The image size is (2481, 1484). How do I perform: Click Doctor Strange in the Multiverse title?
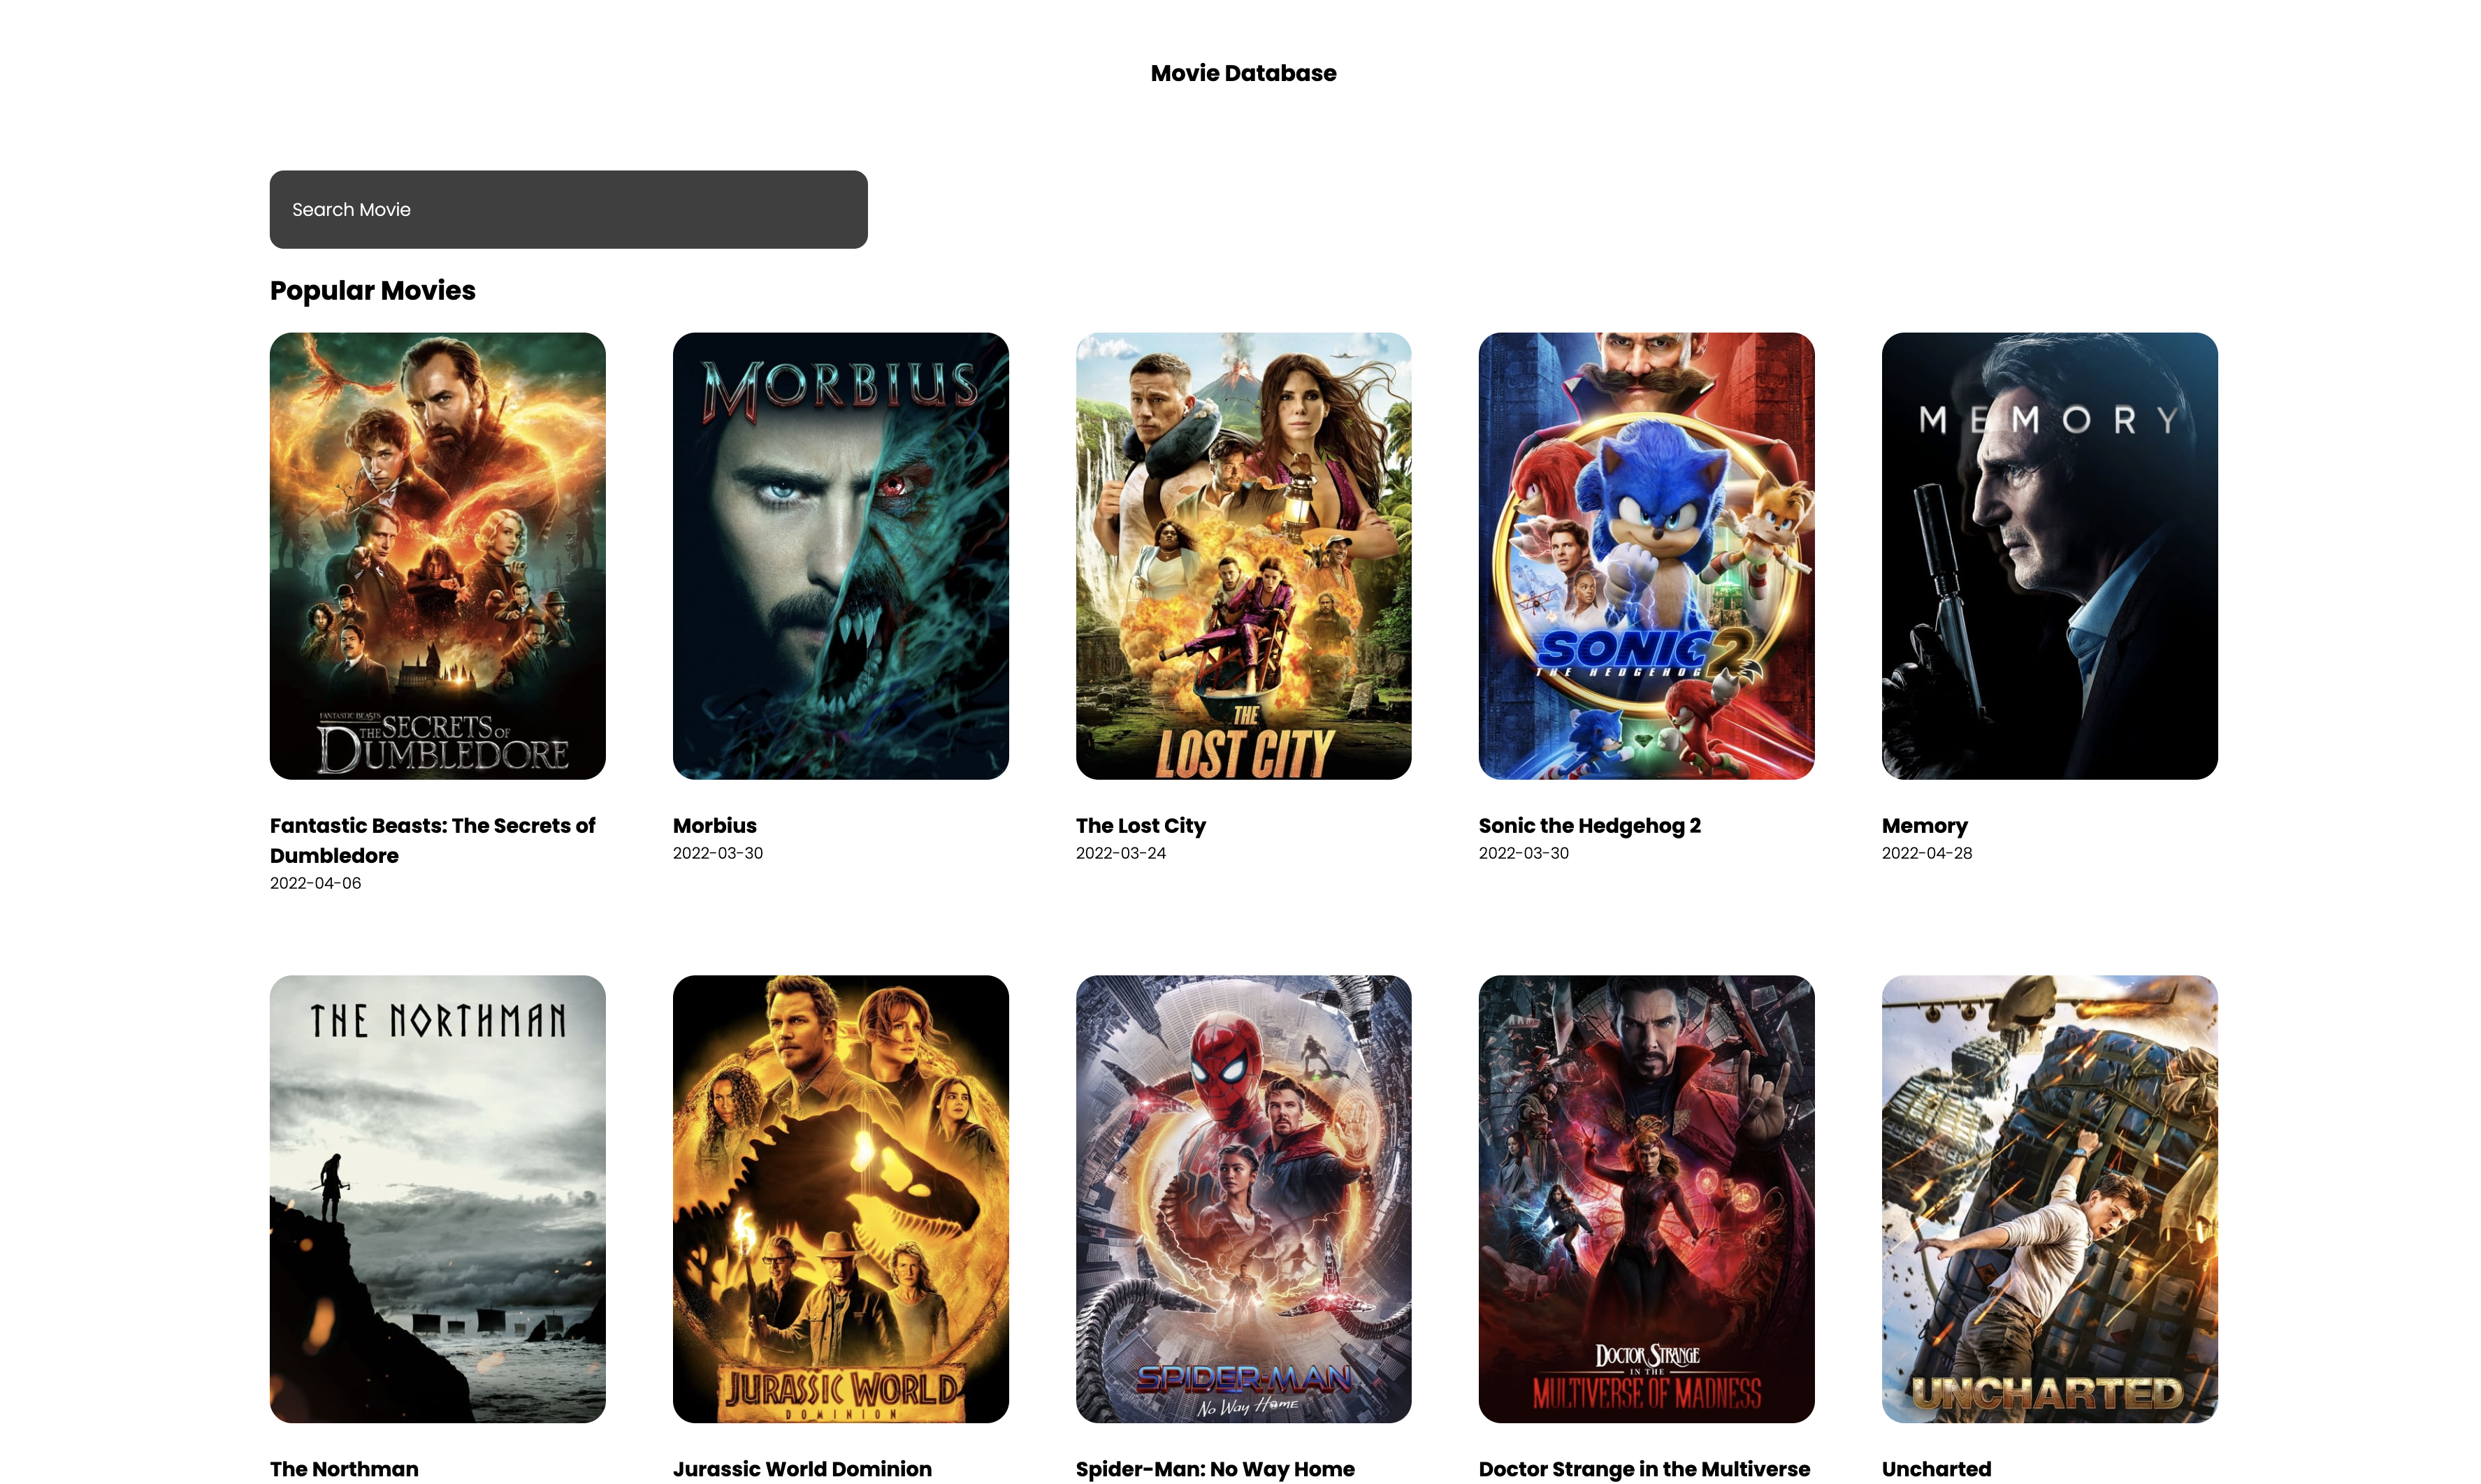(x=1644, y=1469)
